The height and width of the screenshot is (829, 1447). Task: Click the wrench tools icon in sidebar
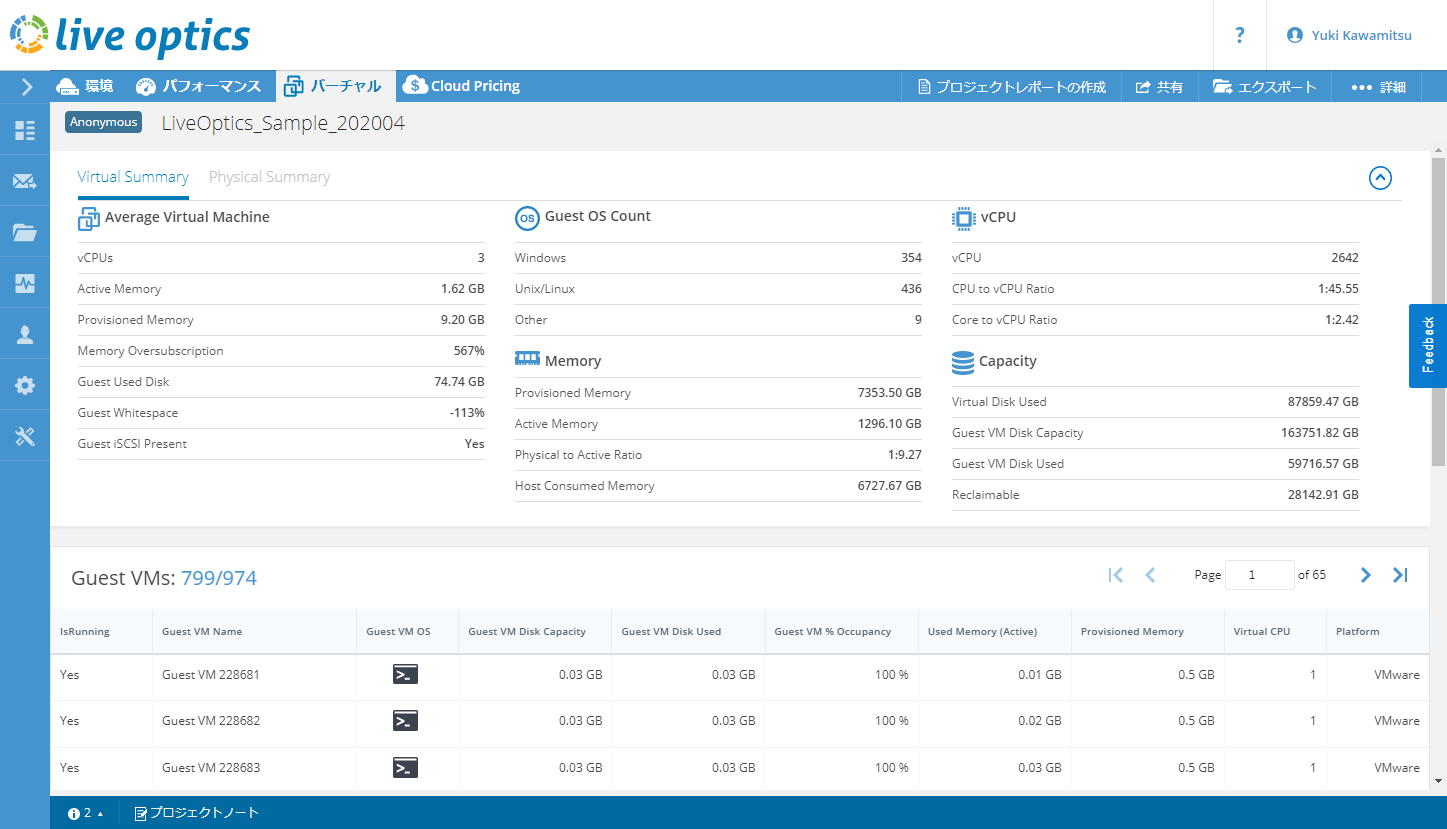pyautogui.click(x=25, y=437)
